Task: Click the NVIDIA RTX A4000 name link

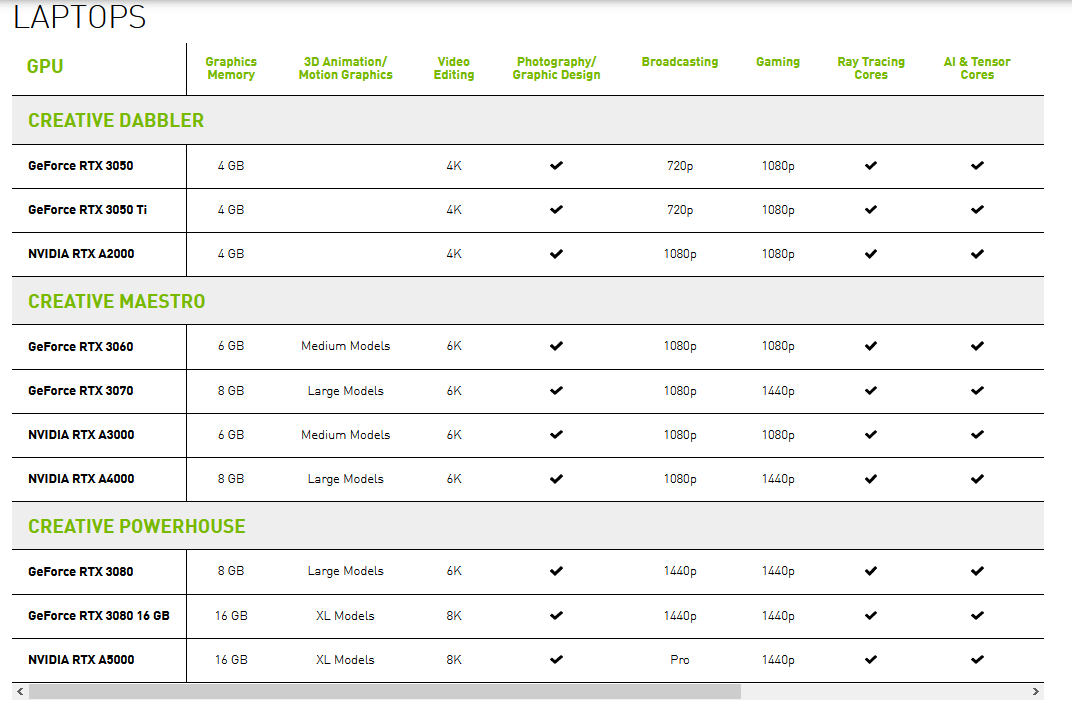Action: [80, 479]
